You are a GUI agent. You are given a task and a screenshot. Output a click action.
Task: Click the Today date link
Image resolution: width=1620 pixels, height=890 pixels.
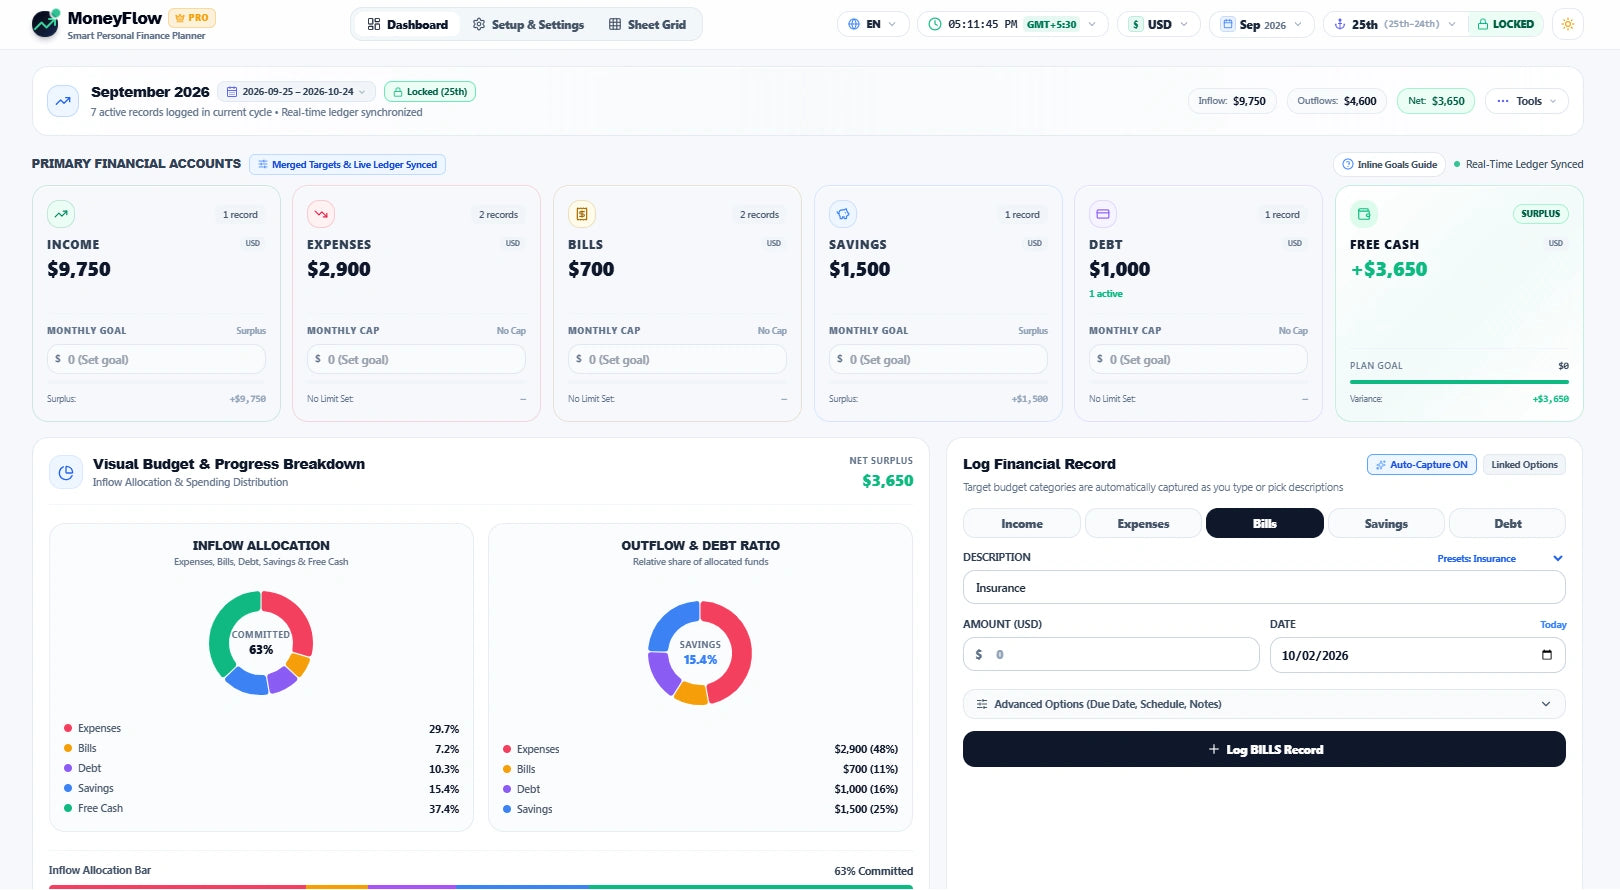[1553, 625]
